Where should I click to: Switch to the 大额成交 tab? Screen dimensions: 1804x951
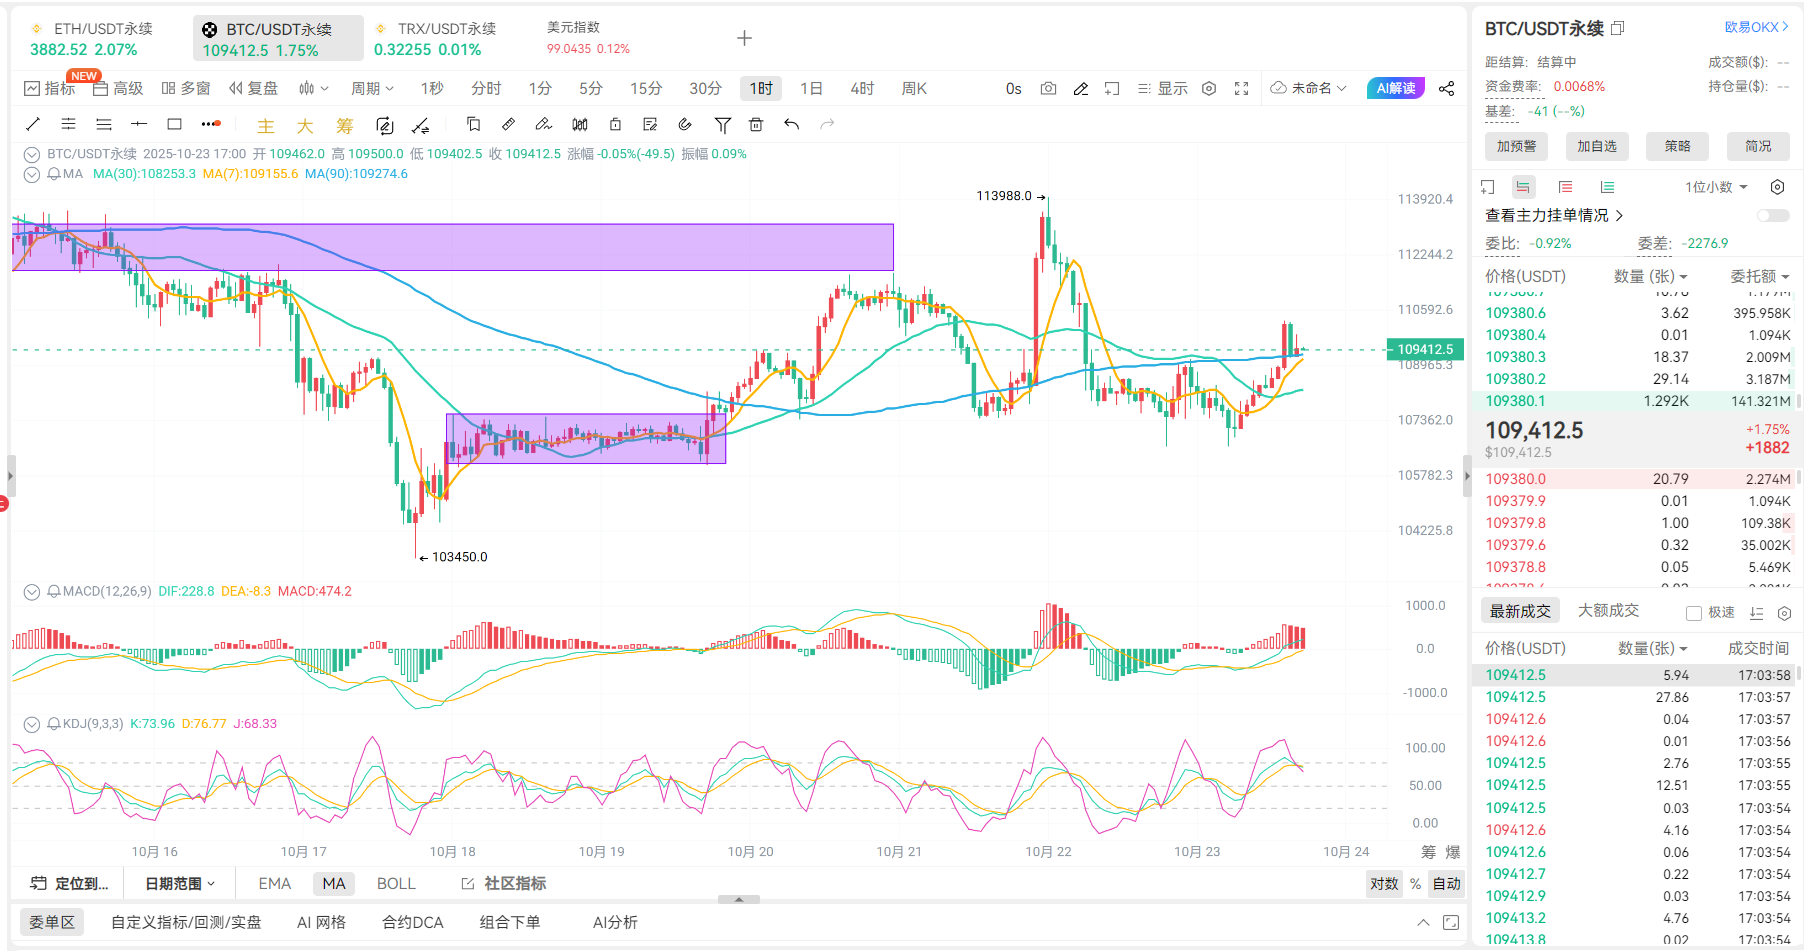(x=1608, y=611)
